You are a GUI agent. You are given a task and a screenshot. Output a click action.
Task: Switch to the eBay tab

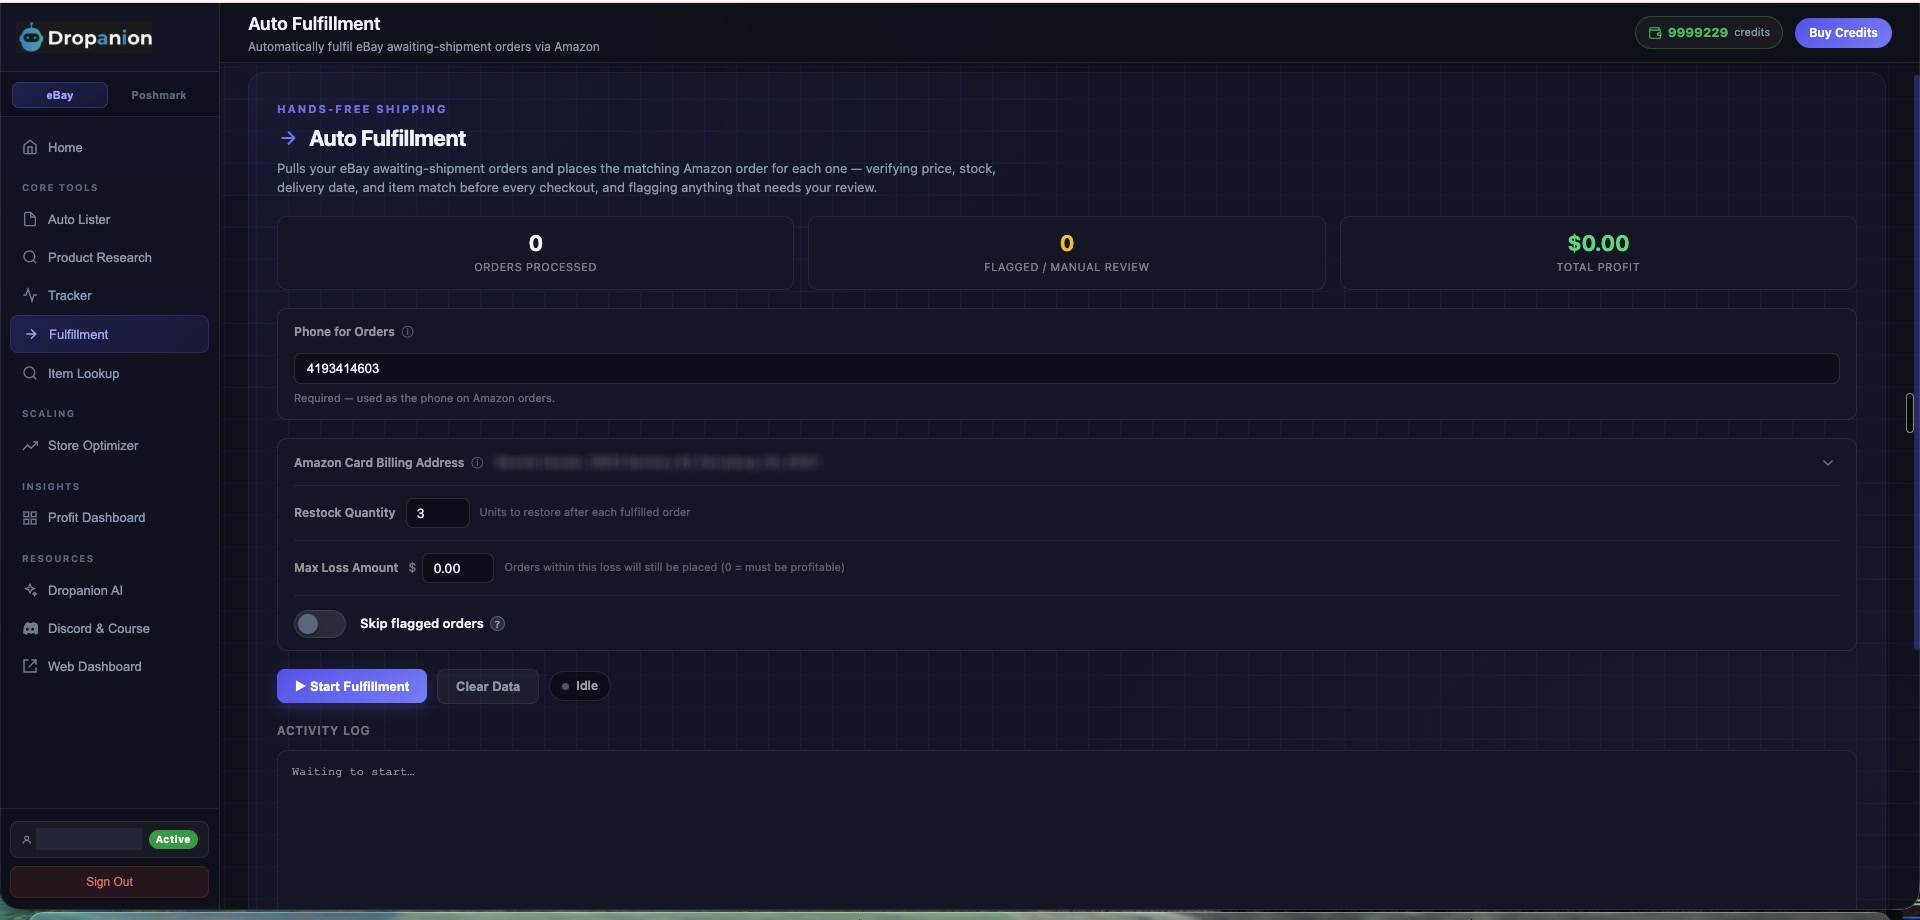pos(60,95)
